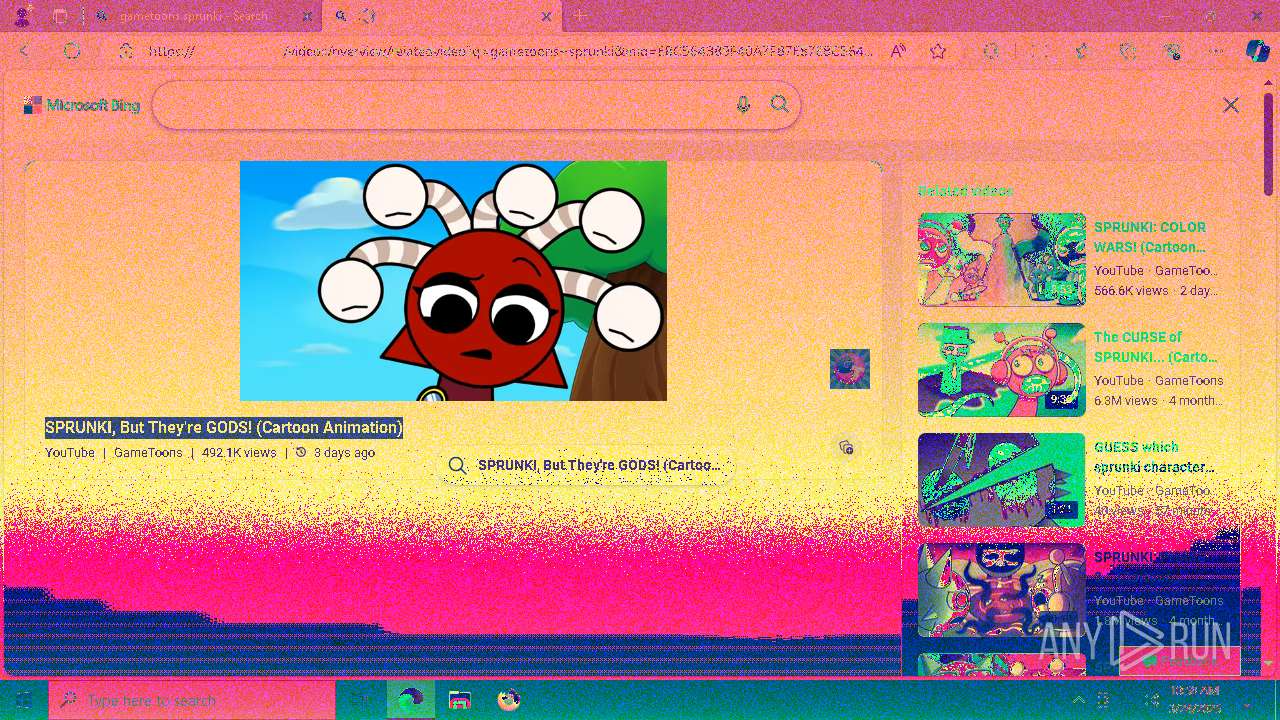Viewport: 1280px width, 720px height.
Task: Open a new tab with plus button
Action: click(580, 16)
